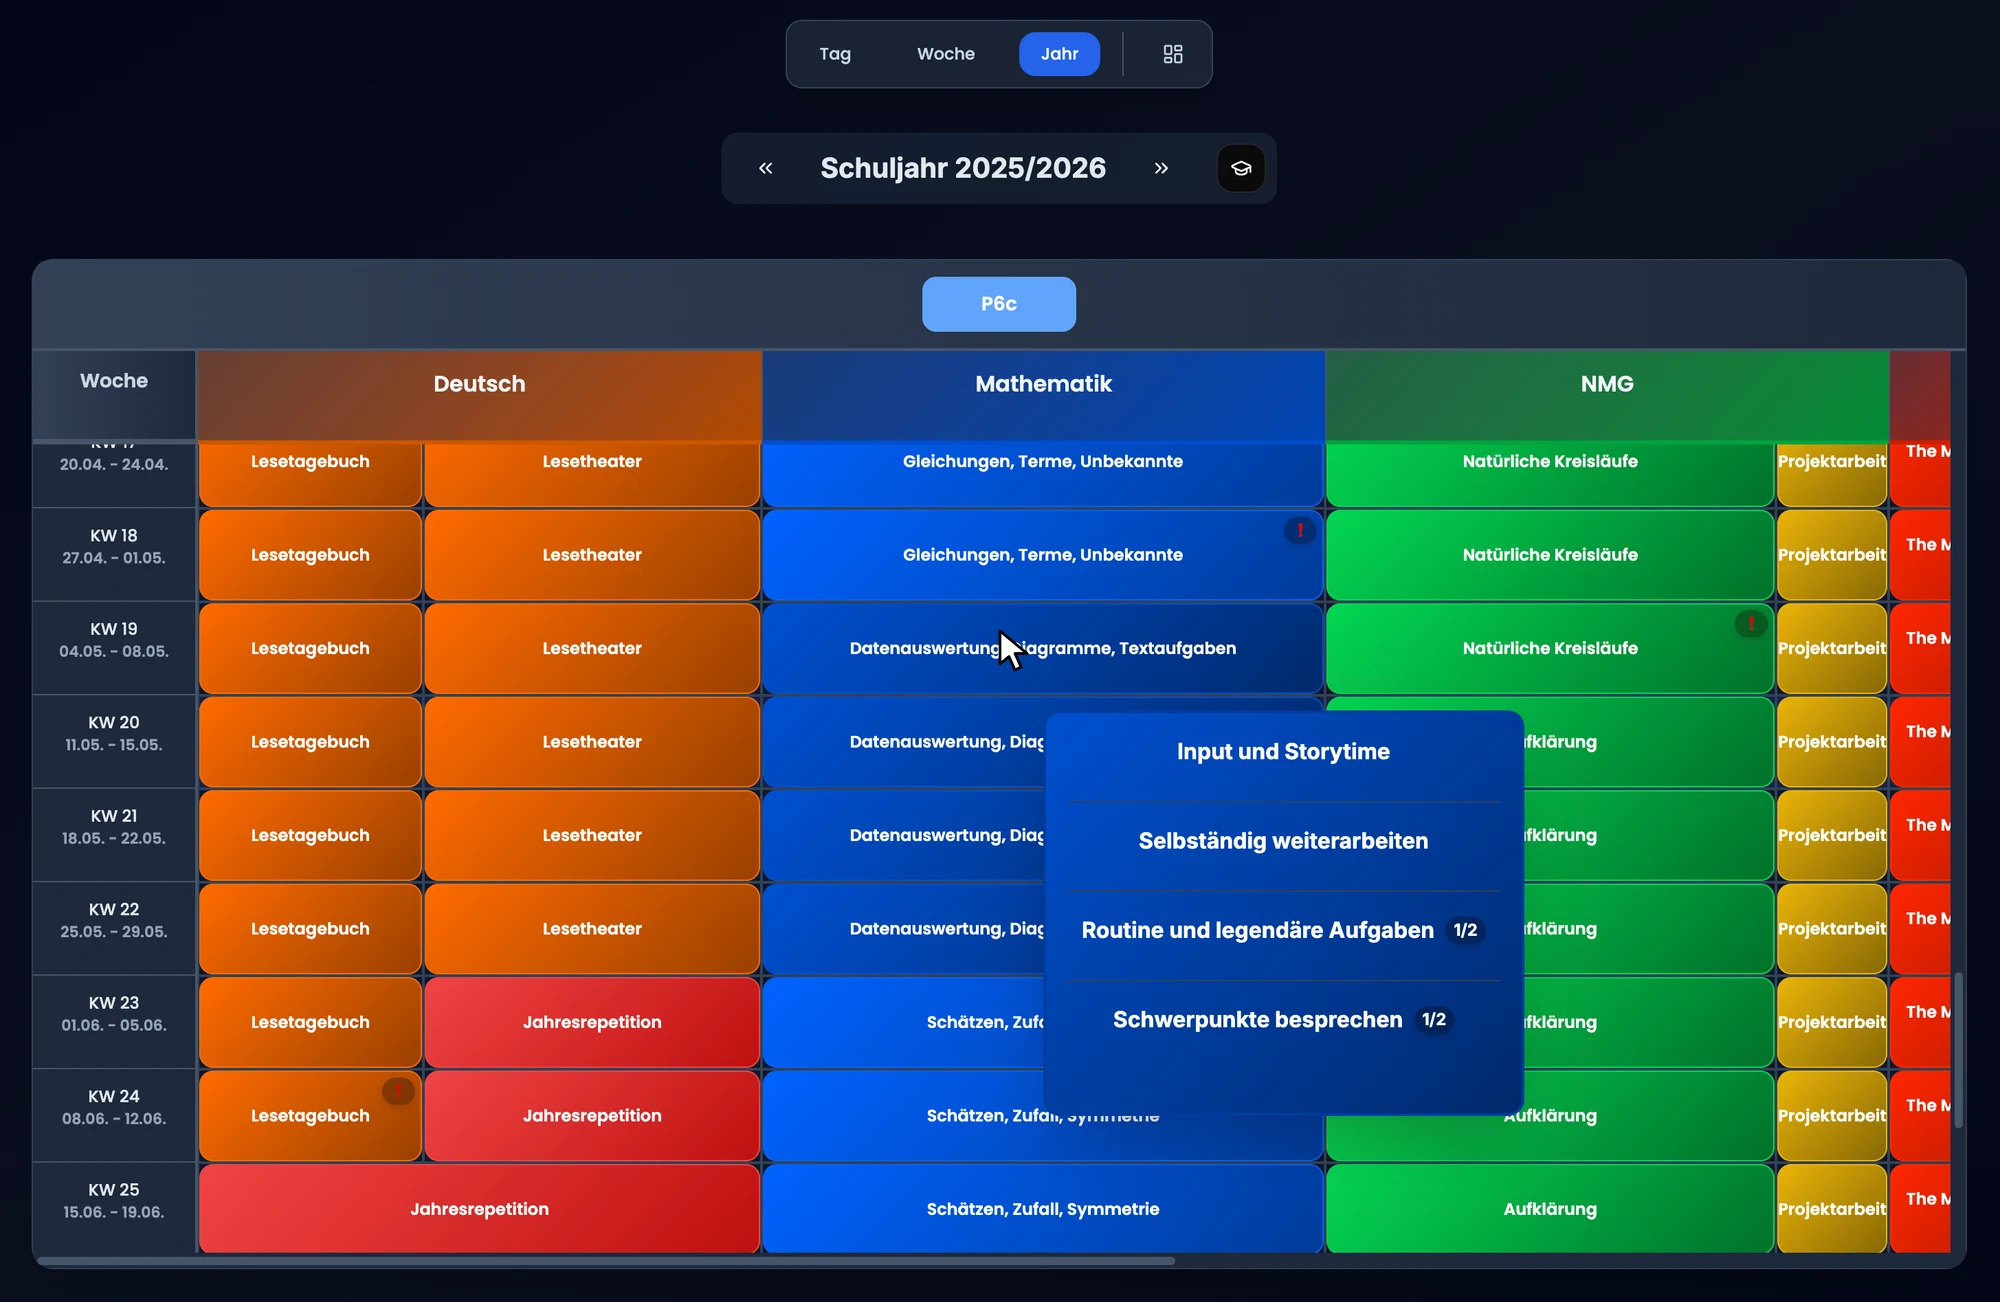Viewport: 2000px width, 1302px height.
Task: Open KW 21 Lesetagebuch block
Action: tap(310, 835)
